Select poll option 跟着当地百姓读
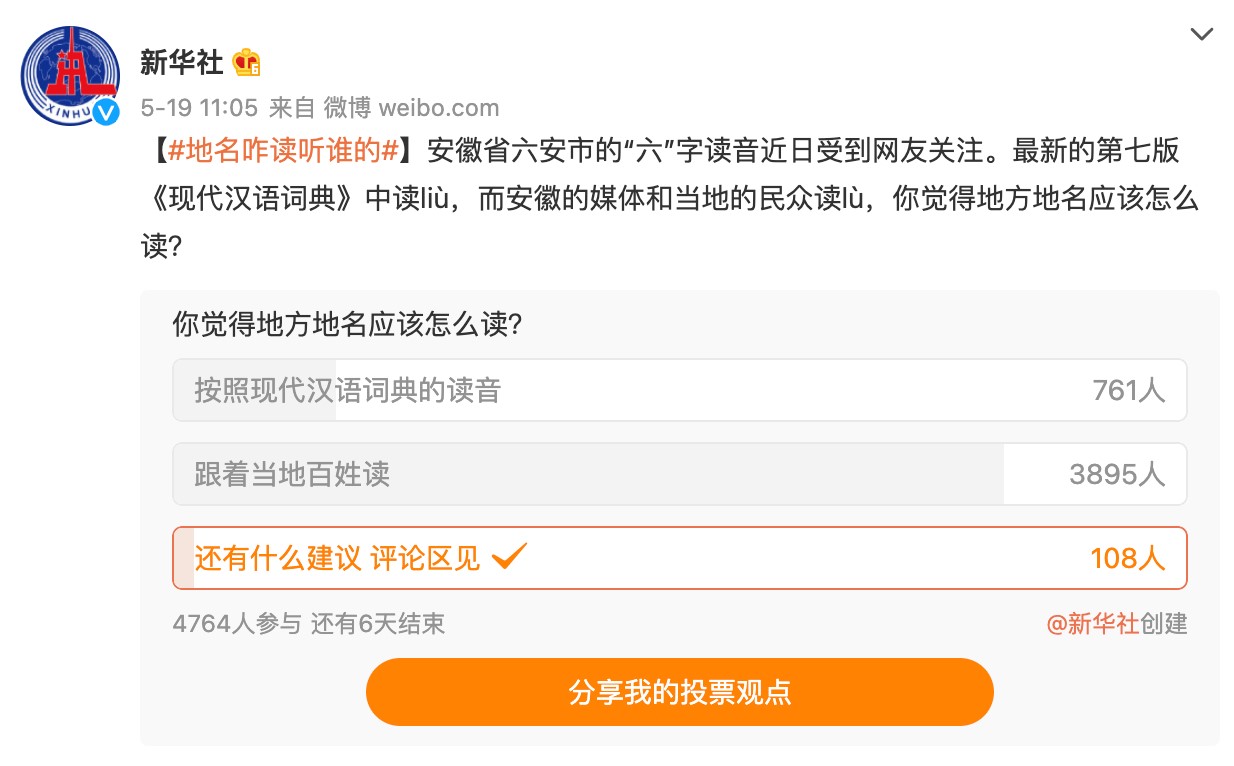 [x=292, y=474]
